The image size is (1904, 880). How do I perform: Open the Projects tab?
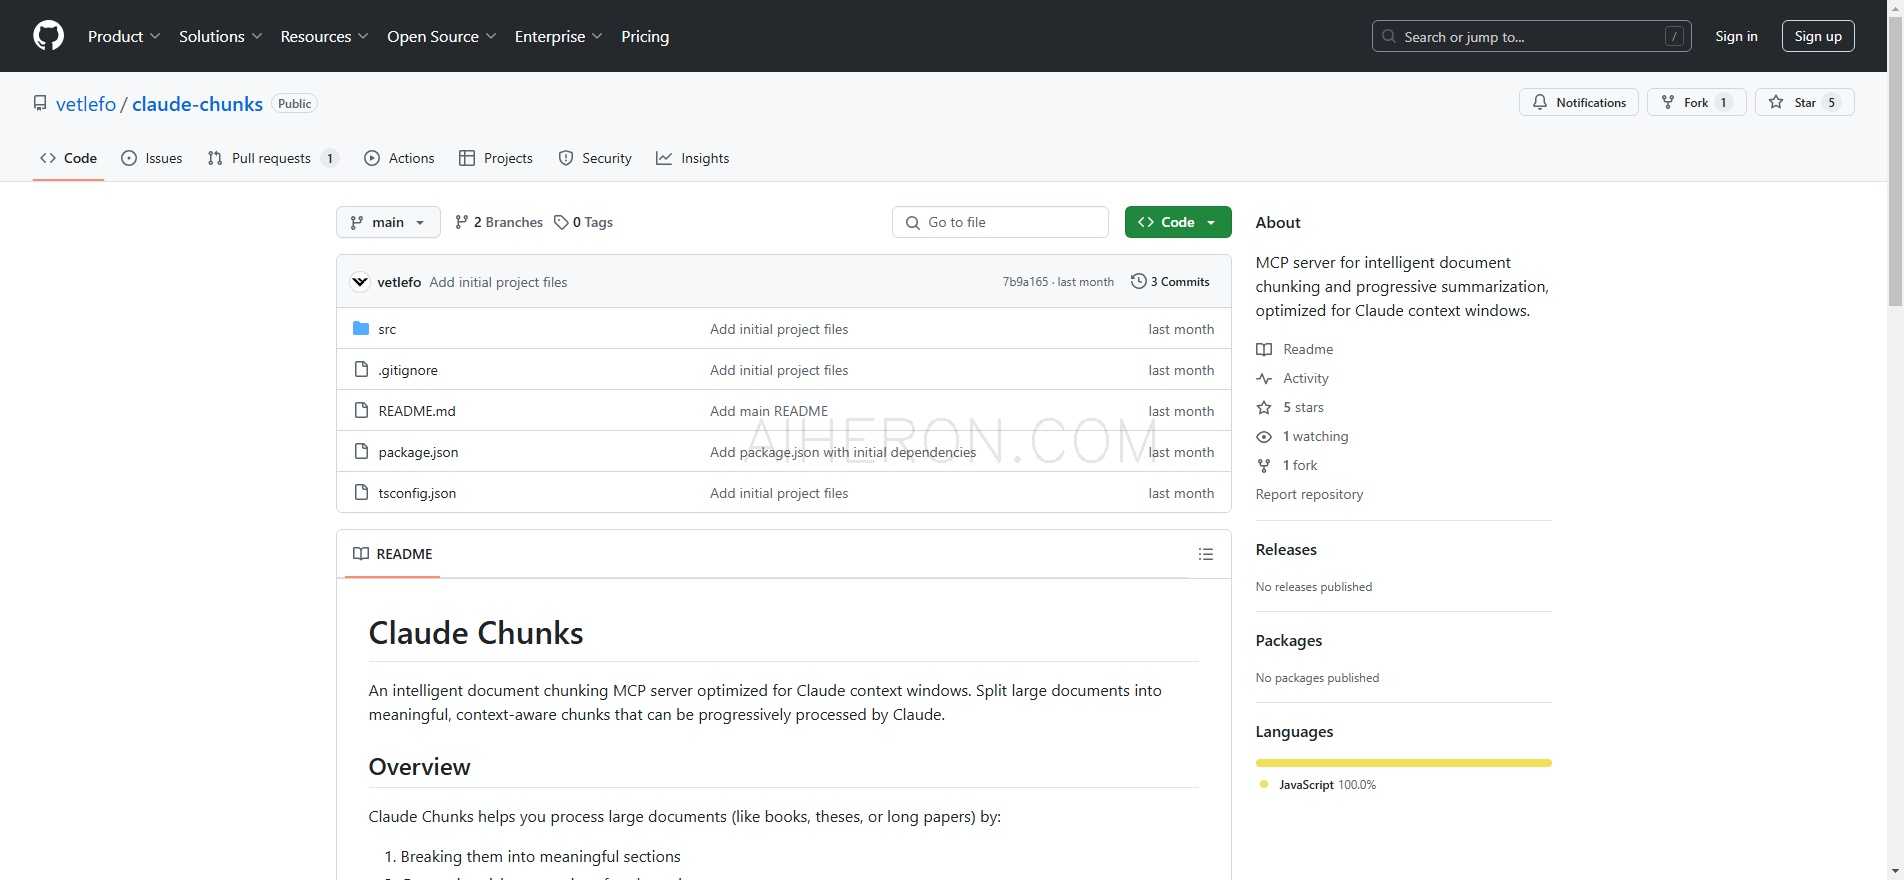[x=496, y=158]
